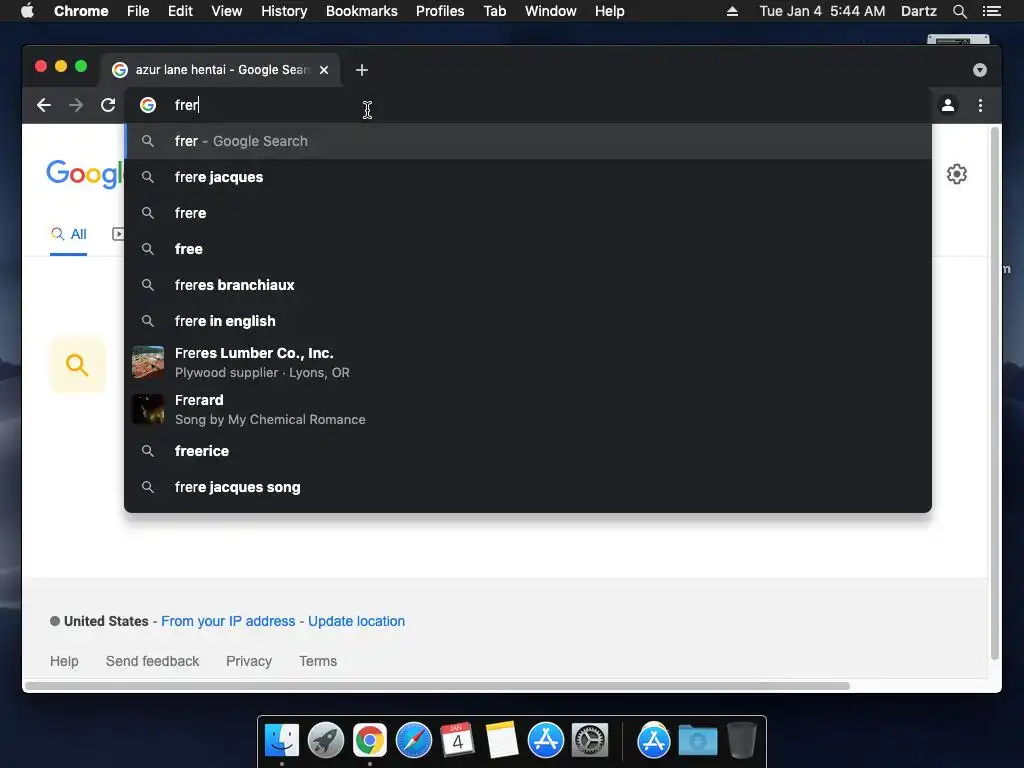This screenshot has height=768, width=1024.
Task: Click the eject icon in menu bar
Action: pos(732,11)
